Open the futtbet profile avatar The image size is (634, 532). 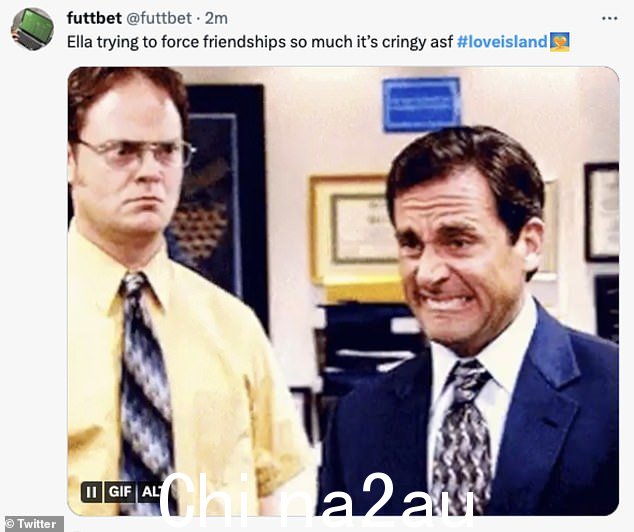(32, 29)
